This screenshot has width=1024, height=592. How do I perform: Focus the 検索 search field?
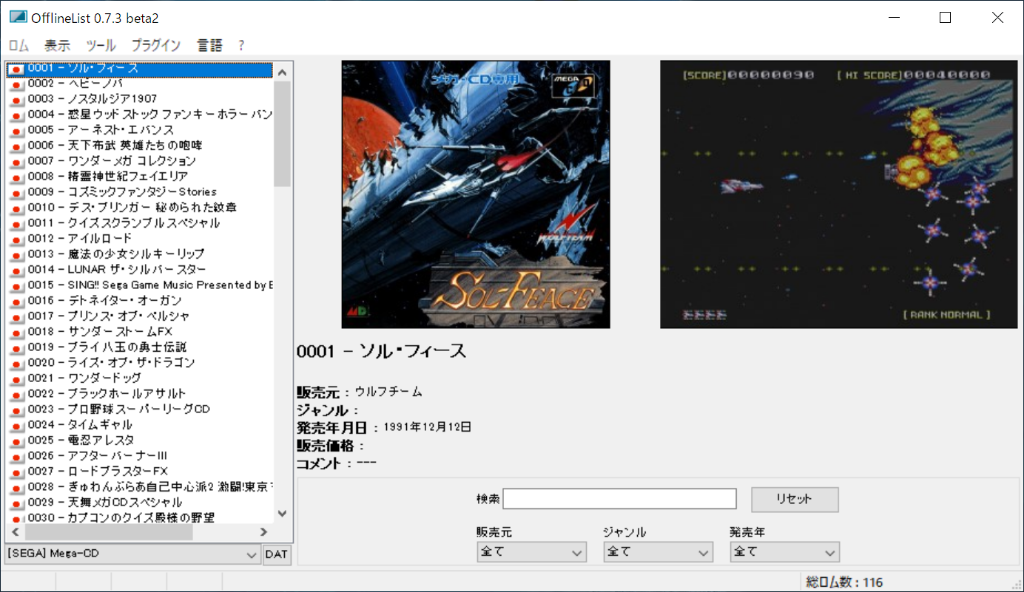[619, 499]
